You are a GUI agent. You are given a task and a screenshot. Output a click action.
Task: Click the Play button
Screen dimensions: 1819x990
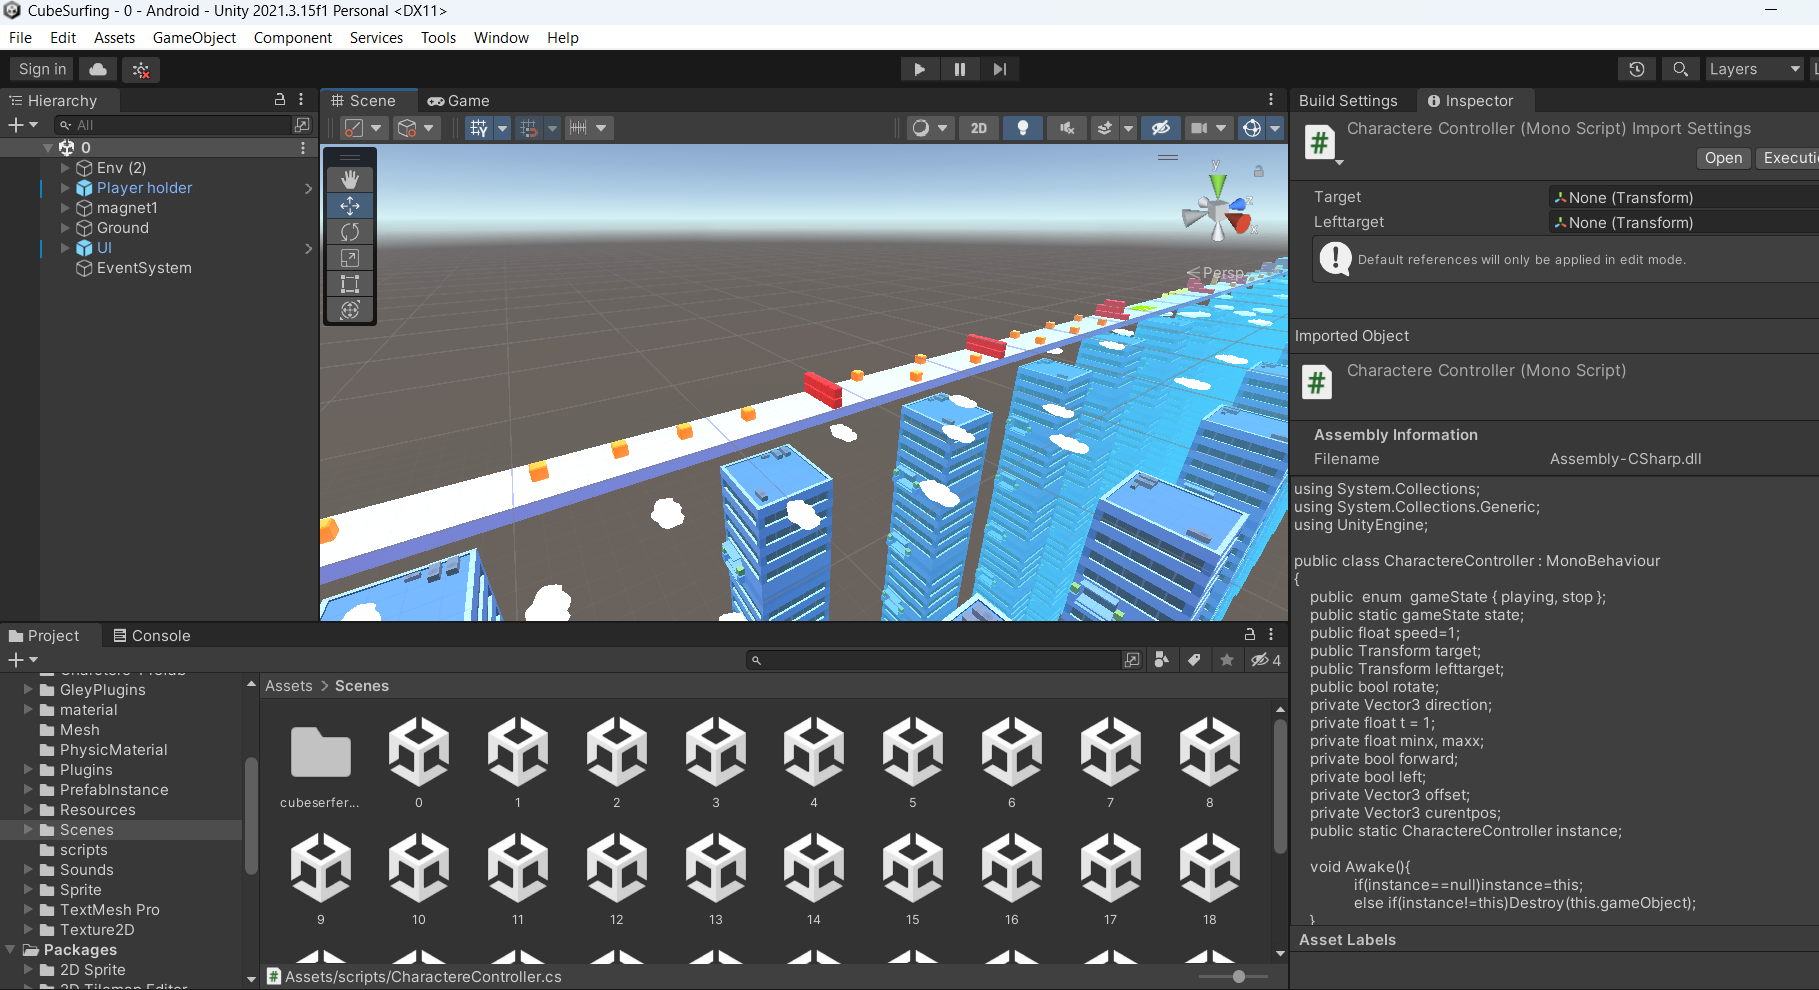click(919, 69)
